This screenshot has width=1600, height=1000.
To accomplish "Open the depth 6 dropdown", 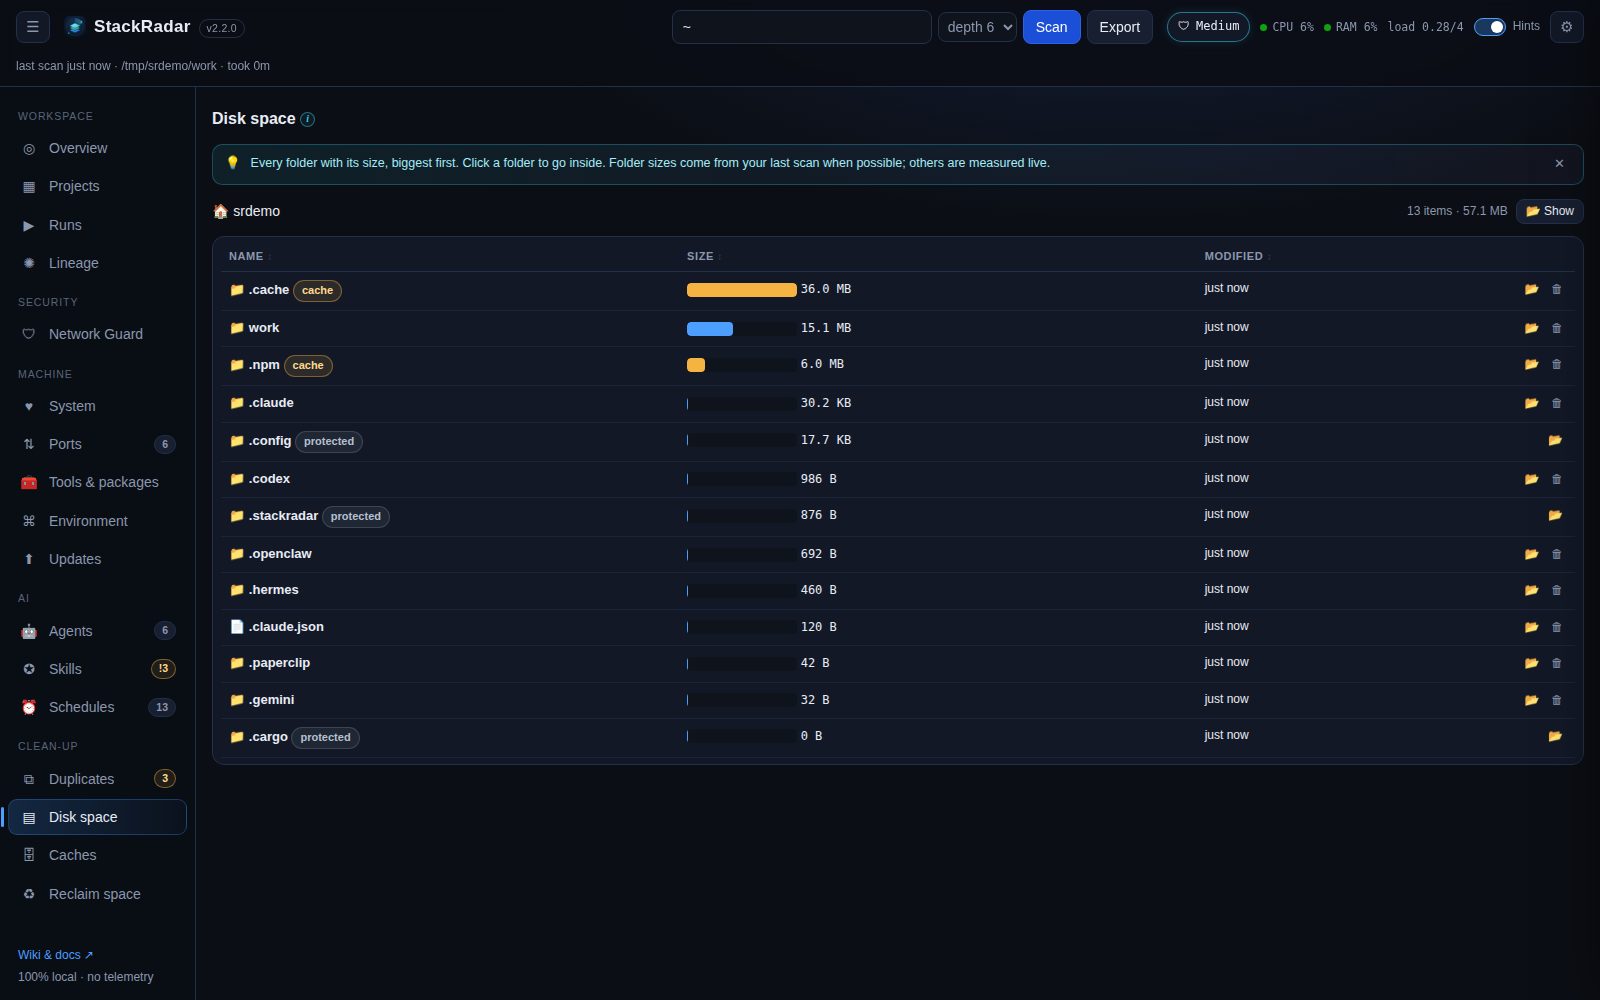I will tap(977, 27).
